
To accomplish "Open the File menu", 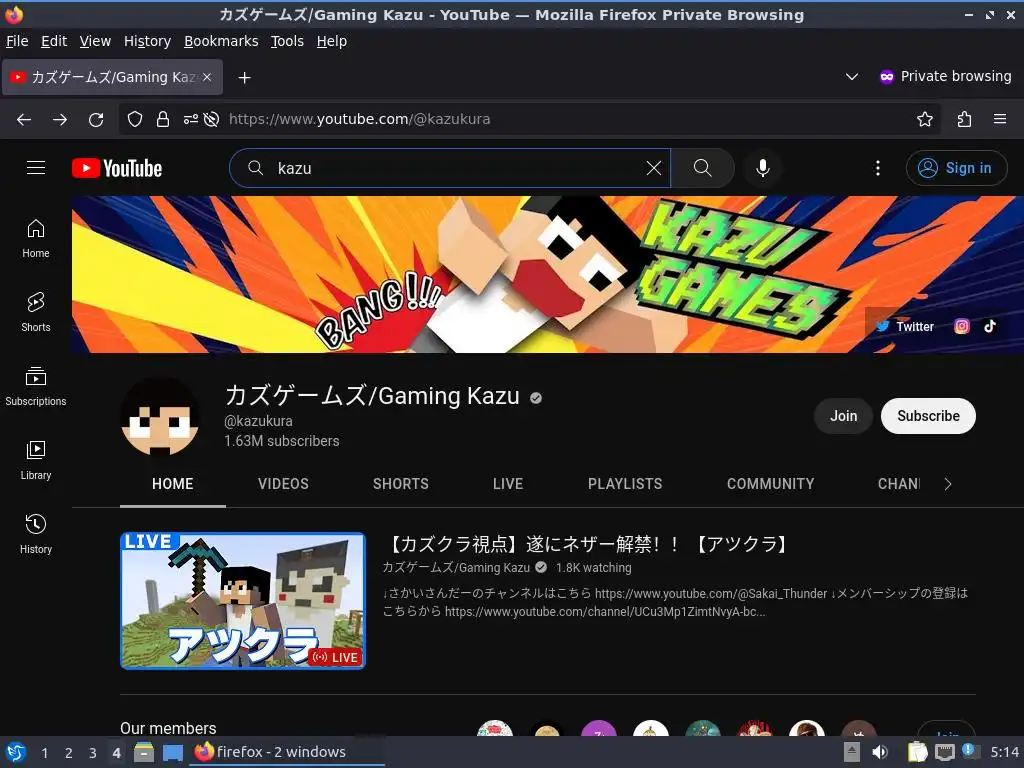I will pyautogui.click(x=17, y=41).
